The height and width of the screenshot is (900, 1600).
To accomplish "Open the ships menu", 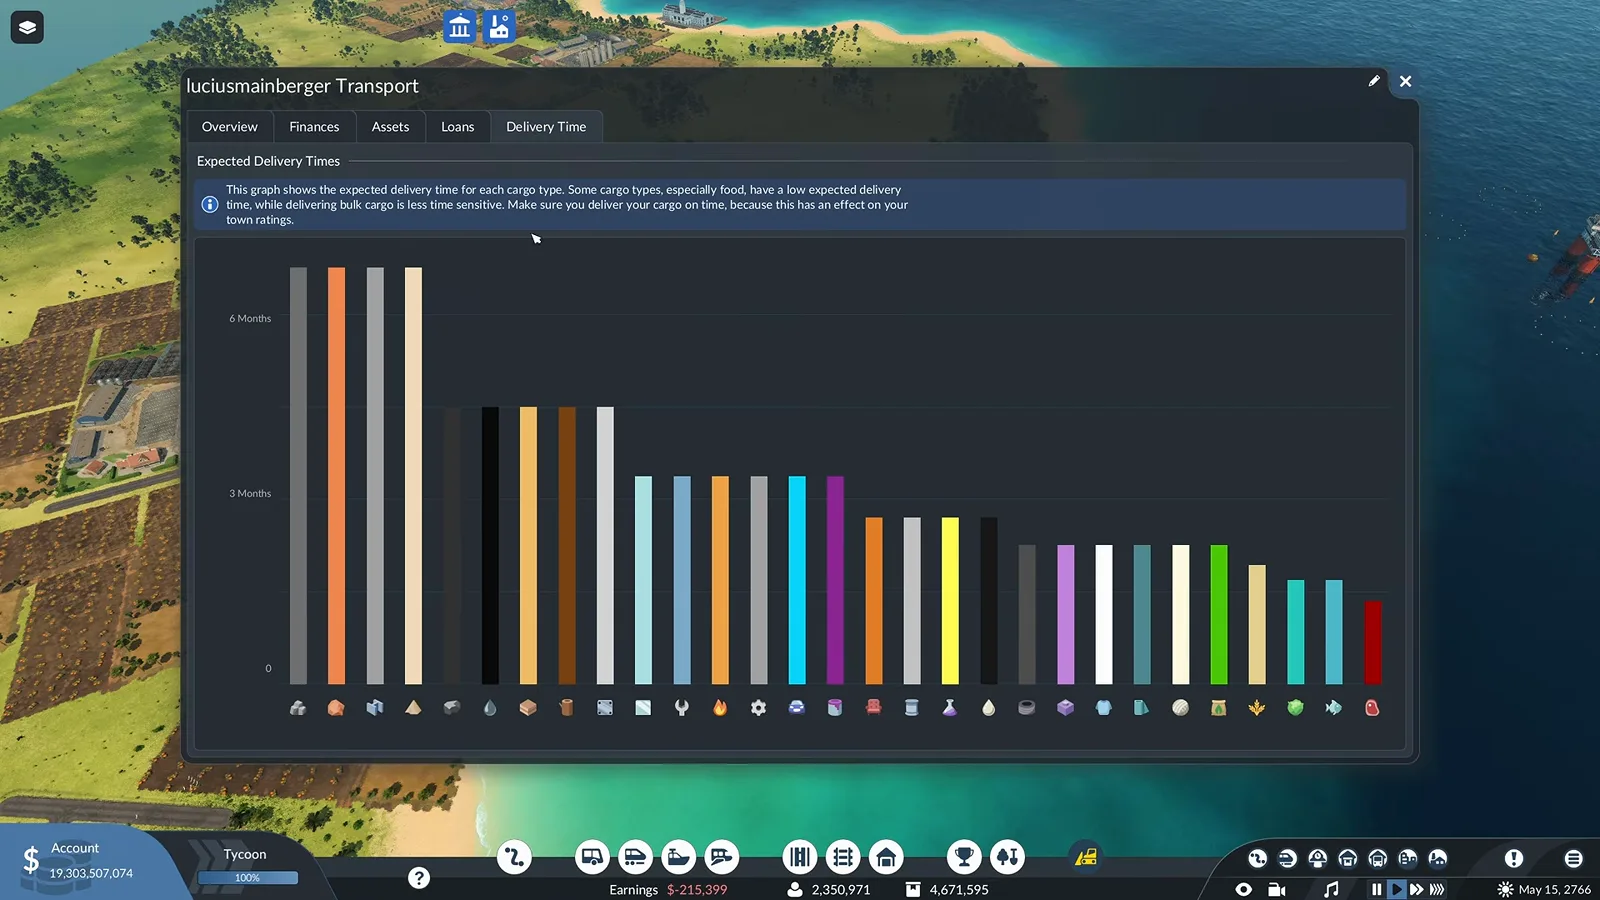I will (x=678, y=857).
